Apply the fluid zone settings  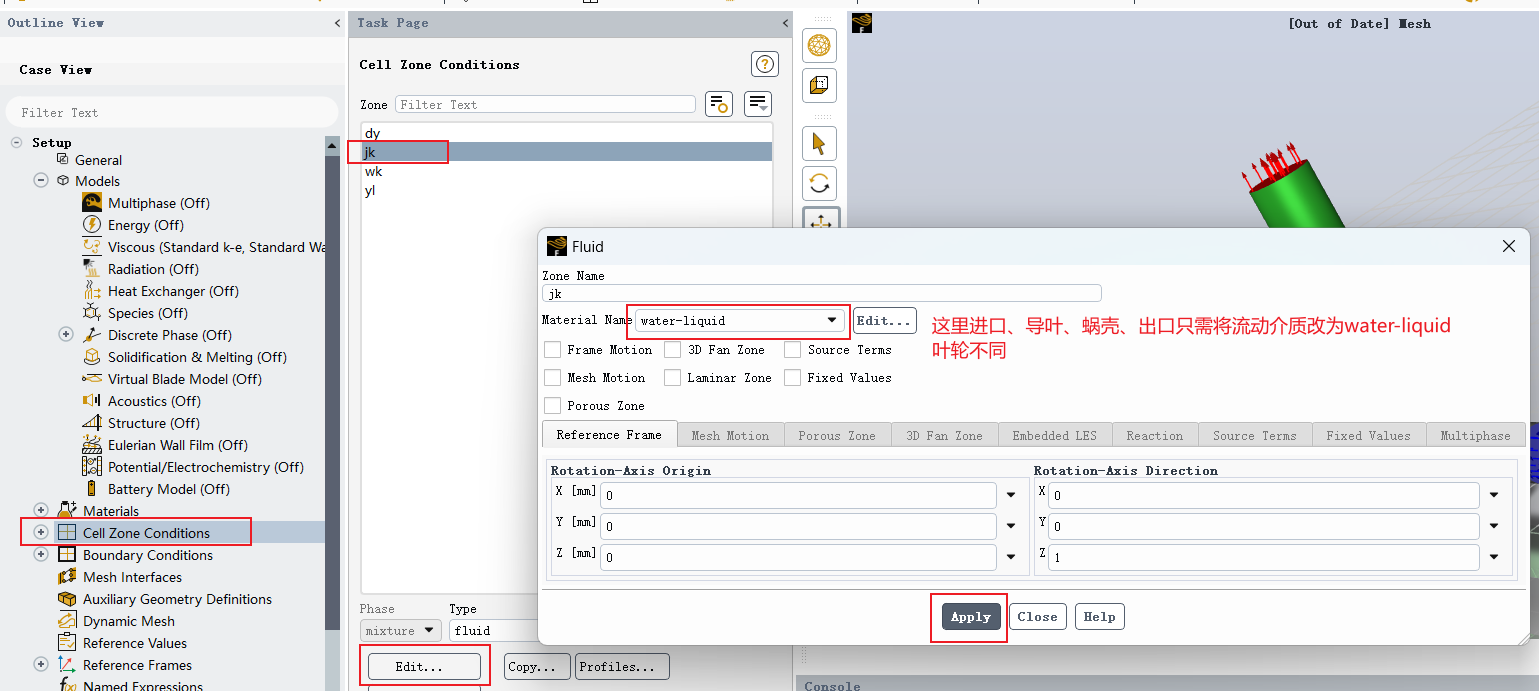point(970,617)
